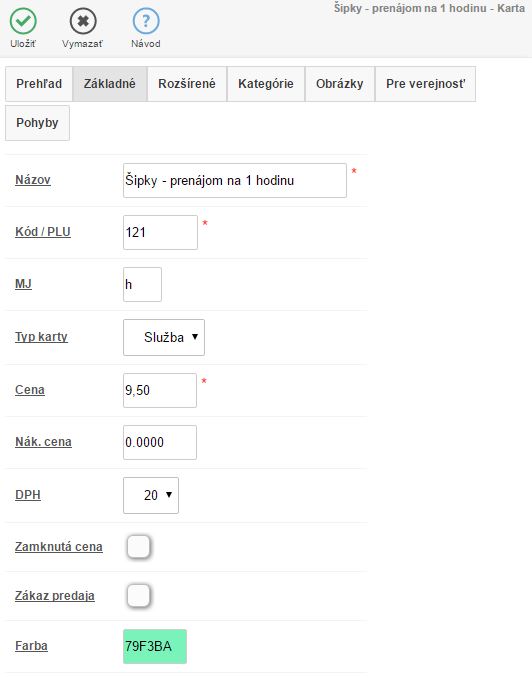Select the MJ unit input field
532x678 pixels.
pyautogui.click(x=142, y=284)
